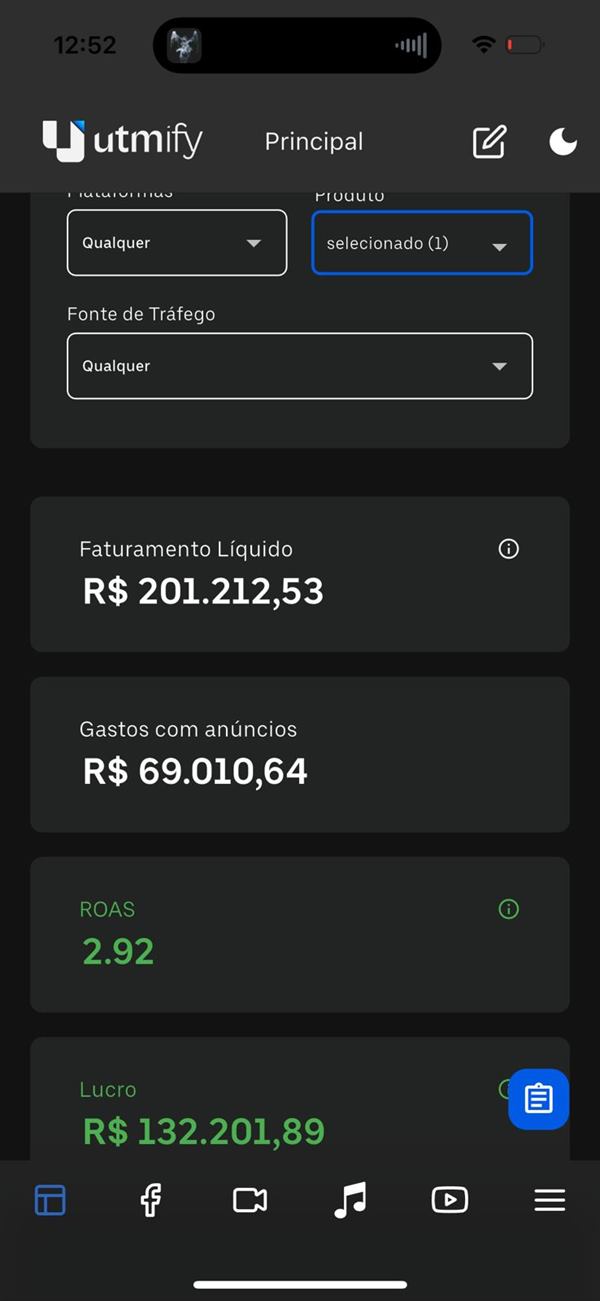Select the Facebook tab in bottom navigation
The width and height of the screenshot is (600, 1301).
pyautogui.click(x=150, y=1200)
